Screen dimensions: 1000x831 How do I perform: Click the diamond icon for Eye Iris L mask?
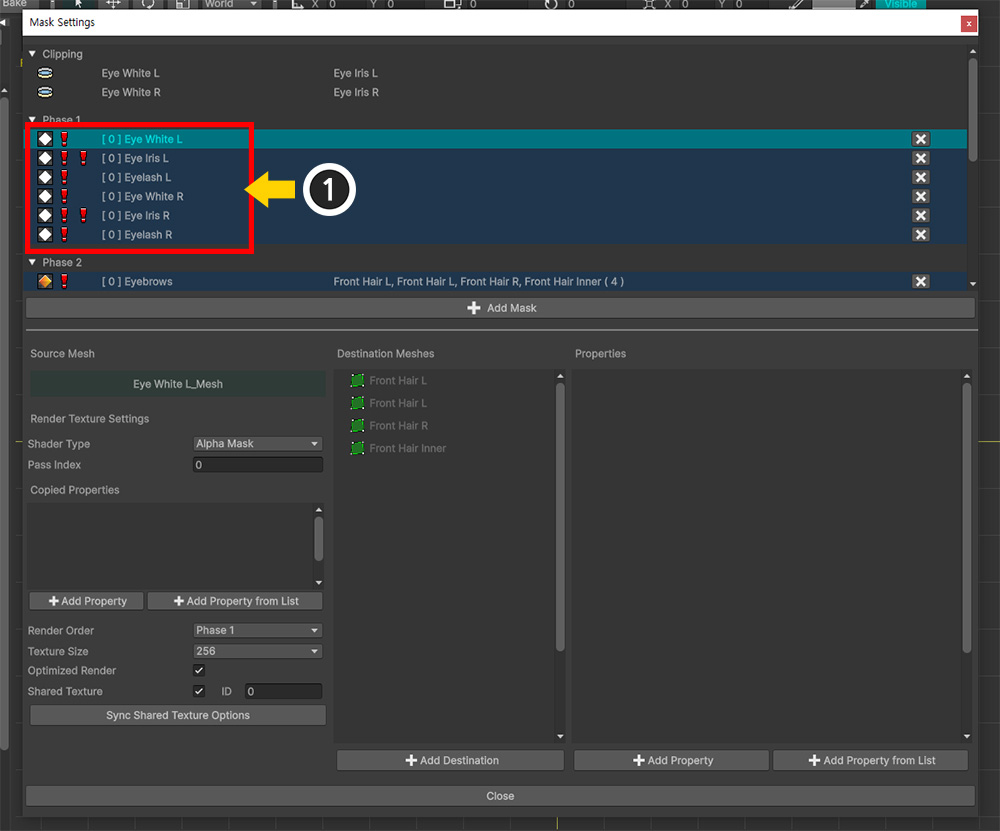coord(45,158)
